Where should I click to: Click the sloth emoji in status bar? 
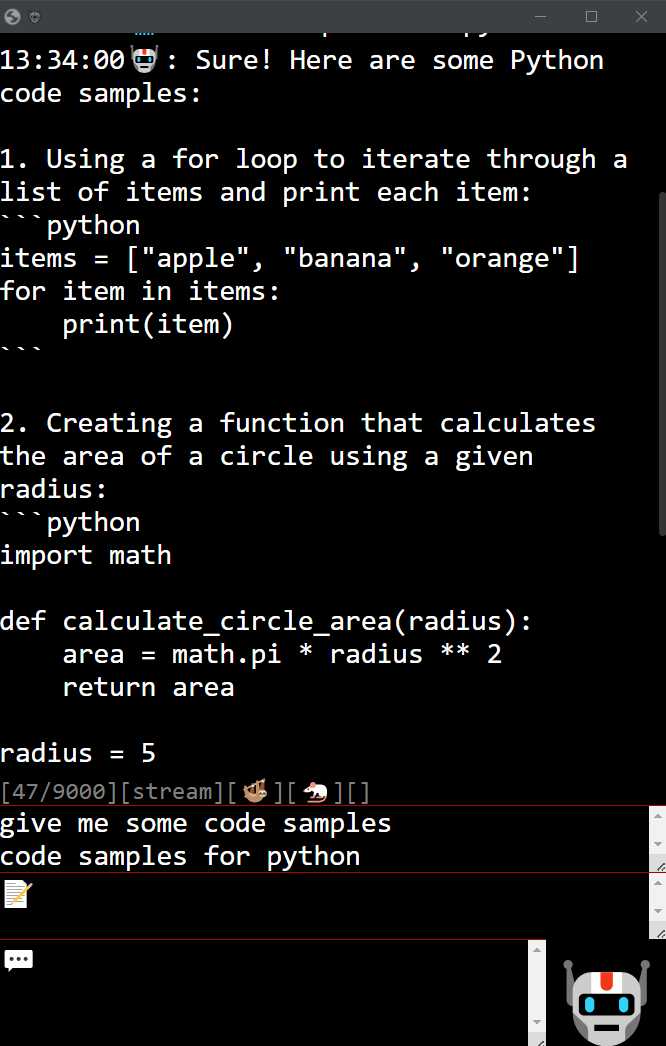point(255,791)
